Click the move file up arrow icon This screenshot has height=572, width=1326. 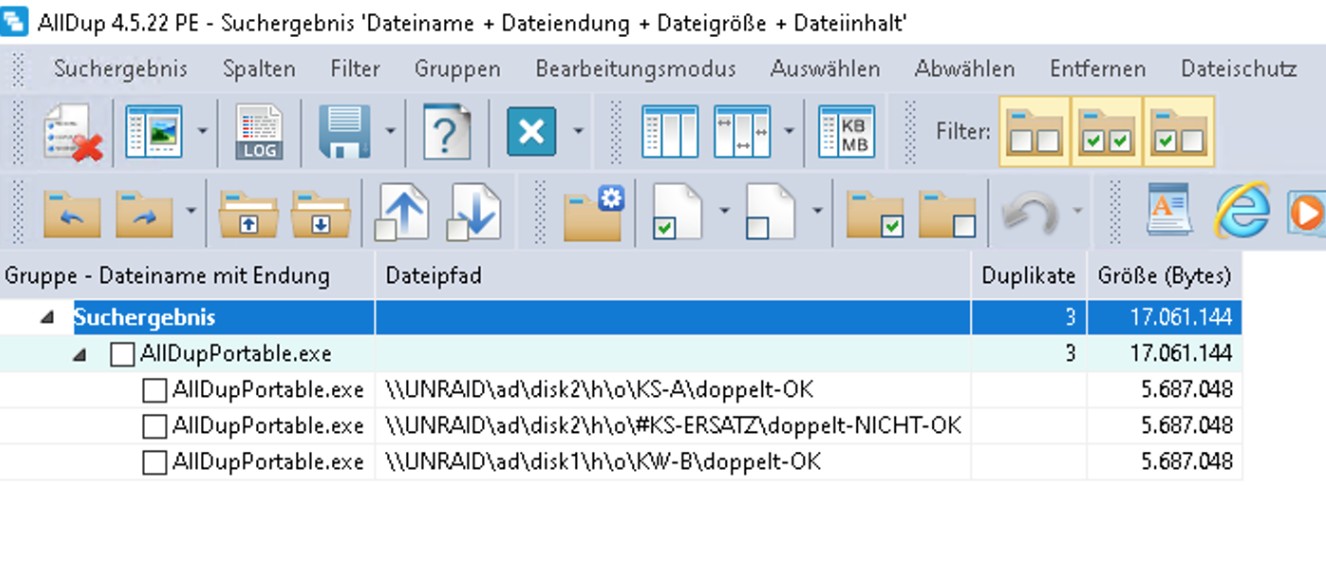coord(402,213)
